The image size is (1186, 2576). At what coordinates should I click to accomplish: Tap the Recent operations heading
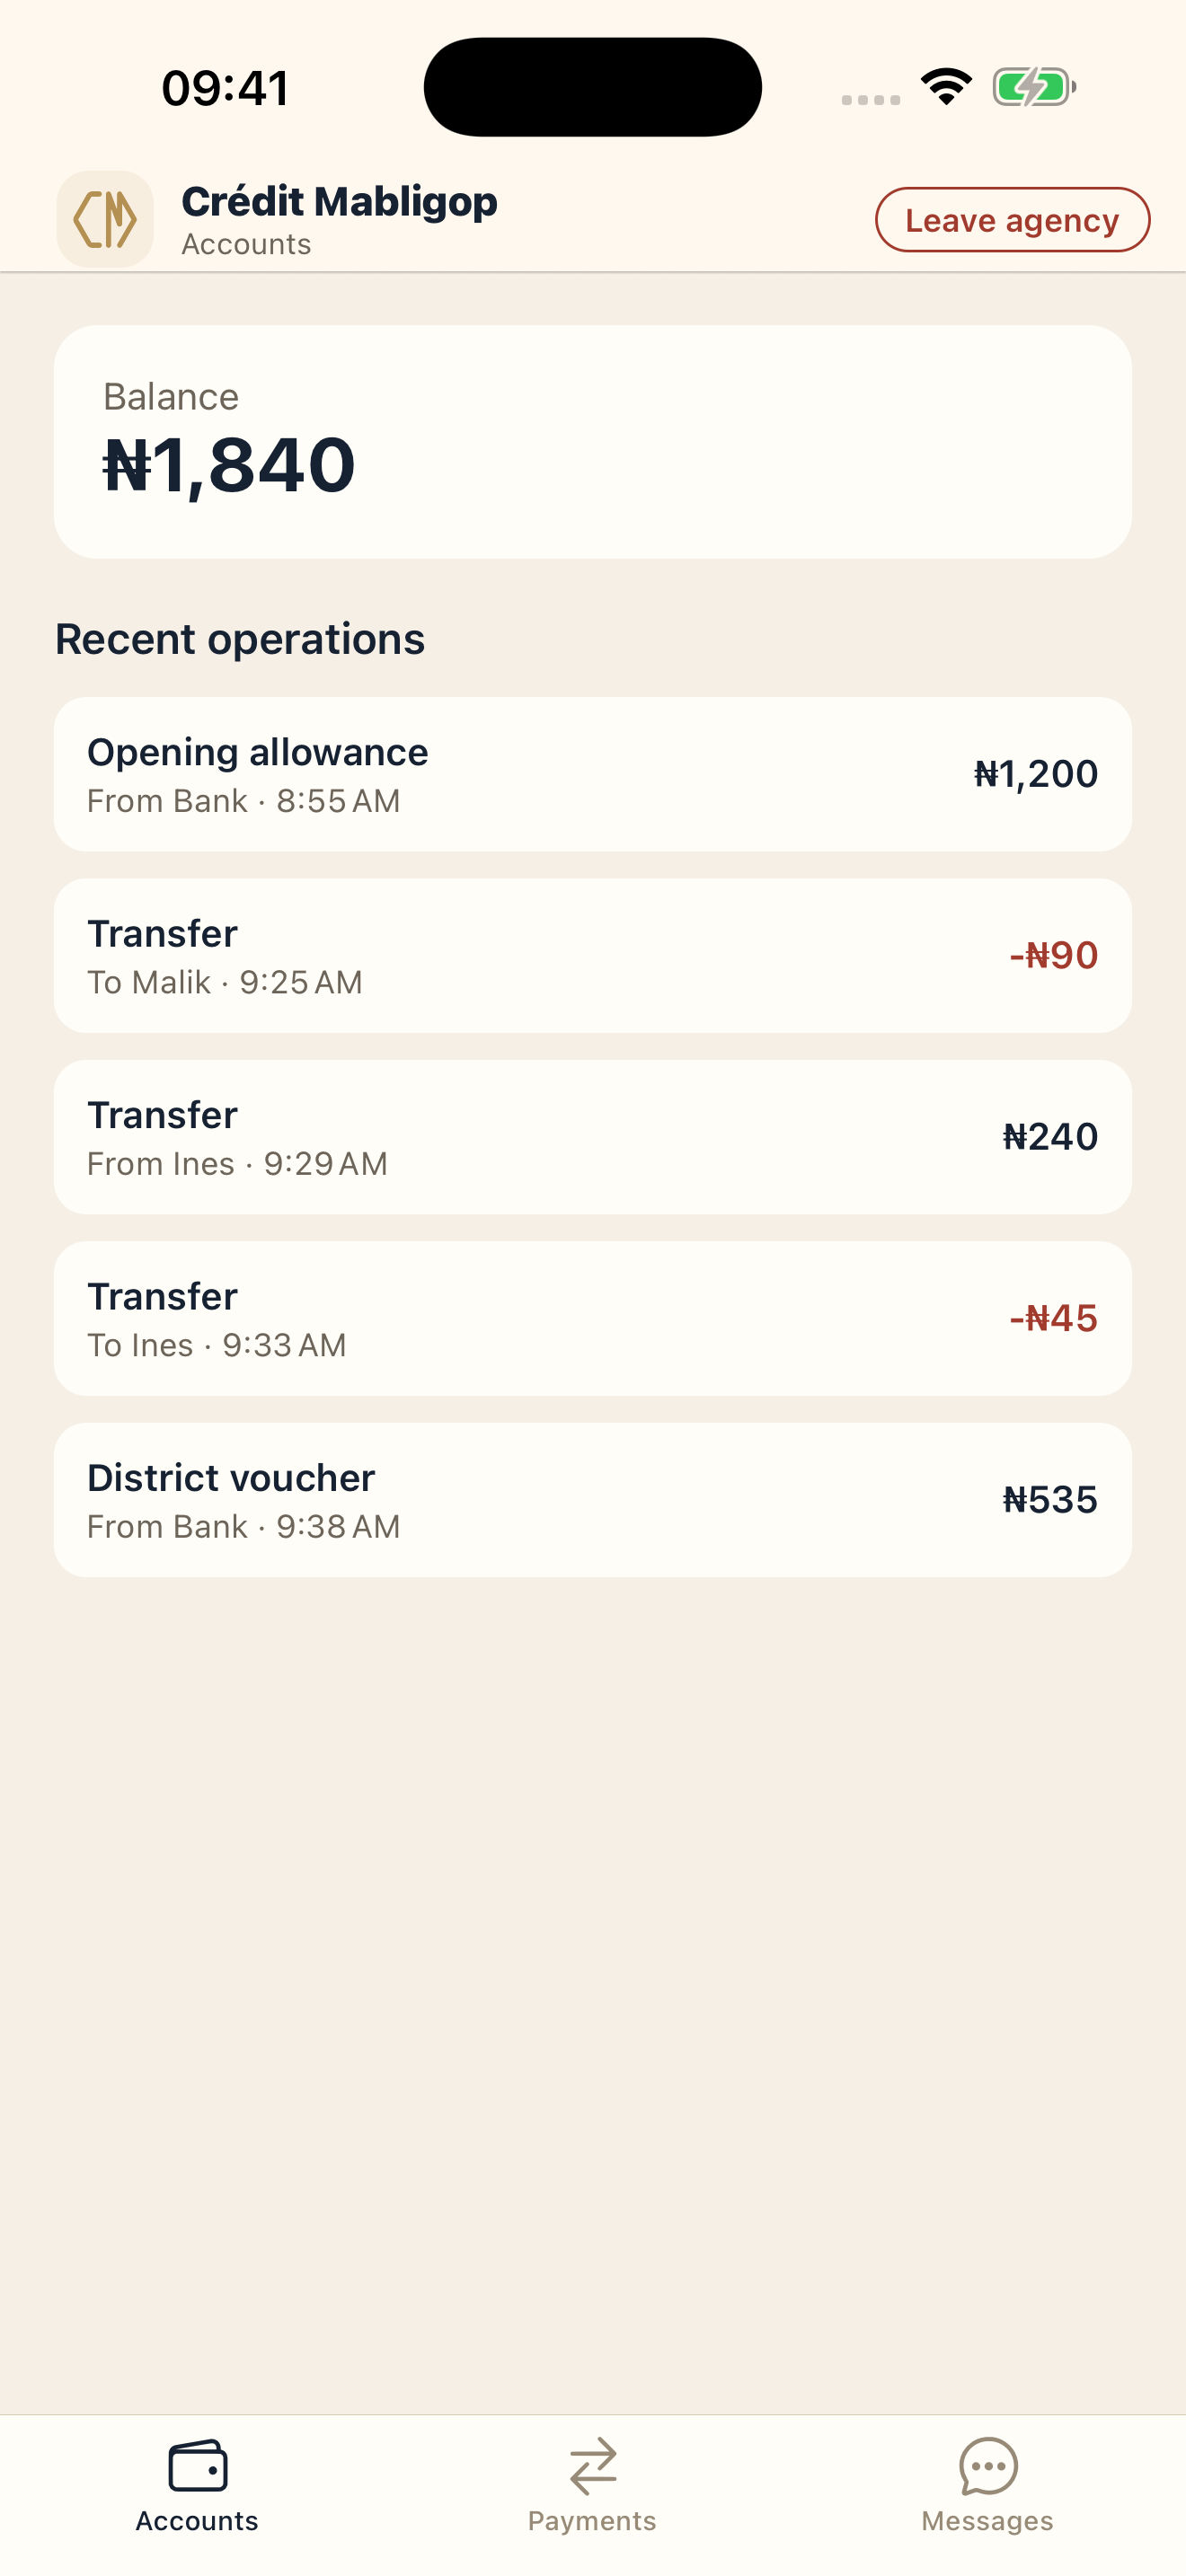240,639
